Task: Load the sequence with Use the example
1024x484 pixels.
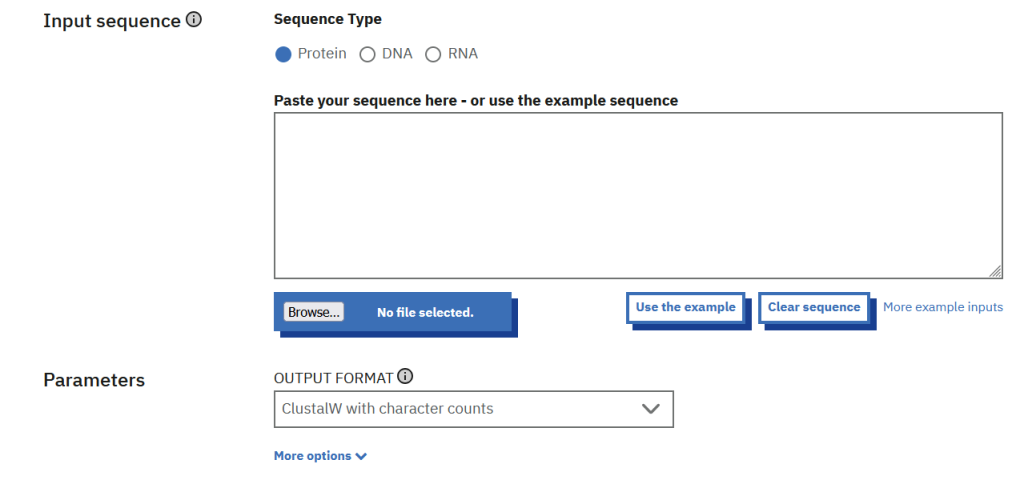Action: click(x=685, y=307)
